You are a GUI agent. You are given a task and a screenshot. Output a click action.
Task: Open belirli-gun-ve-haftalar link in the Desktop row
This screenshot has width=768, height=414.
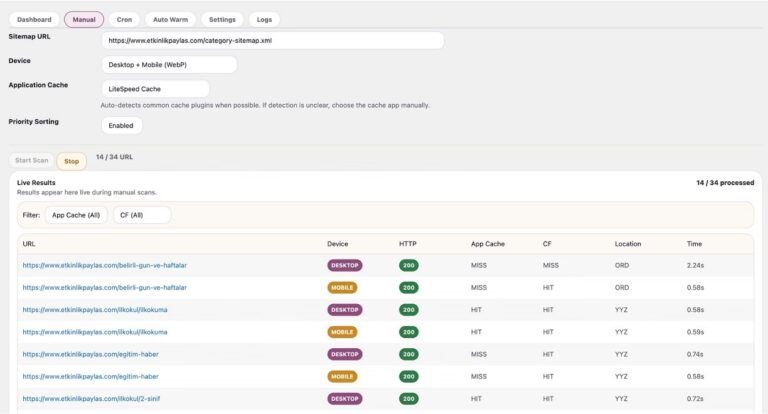coord(105,266)
